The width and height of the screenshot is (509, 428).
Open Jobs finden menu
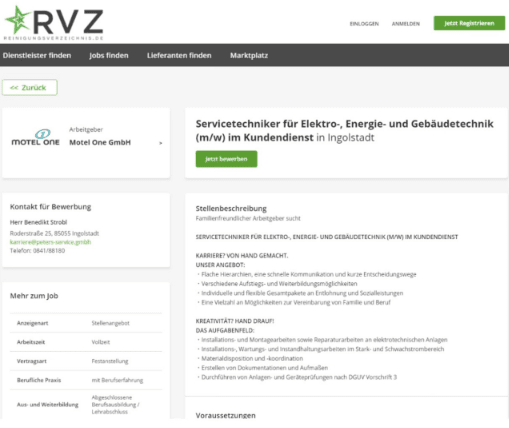tap(109, 55)
